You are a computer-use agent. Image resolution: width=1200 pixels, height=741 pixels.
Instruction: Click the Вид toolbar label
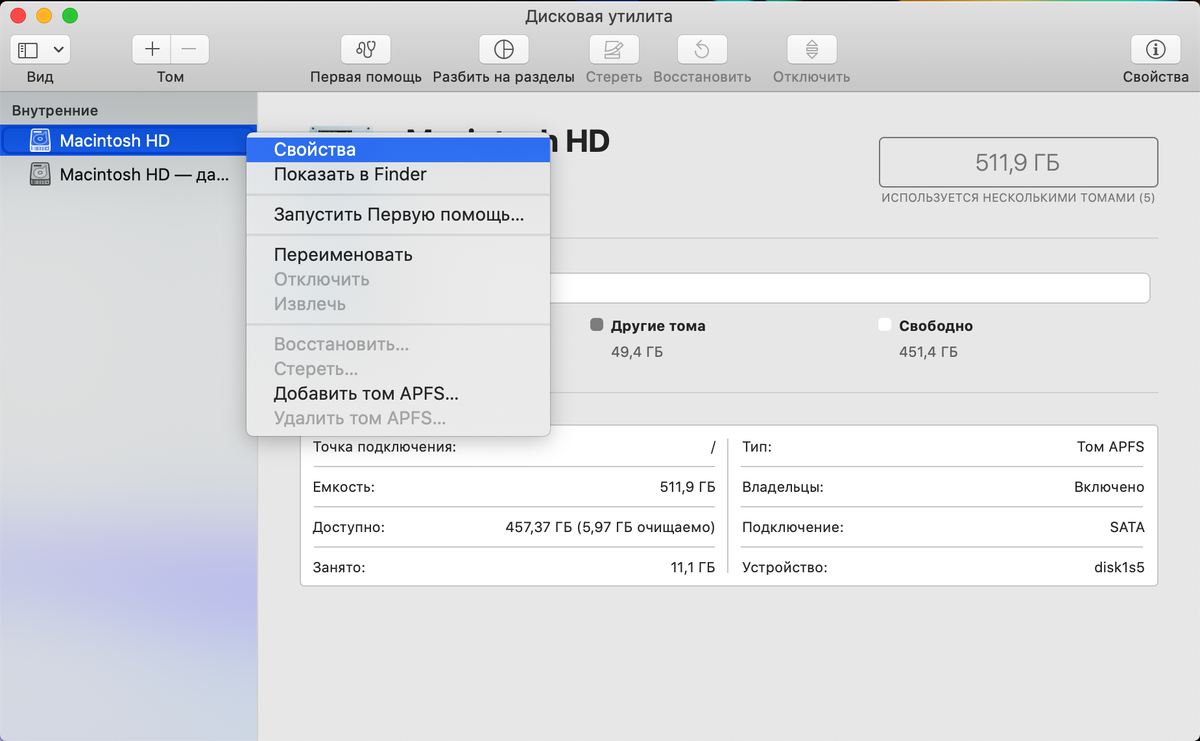(x=40, y=77)
